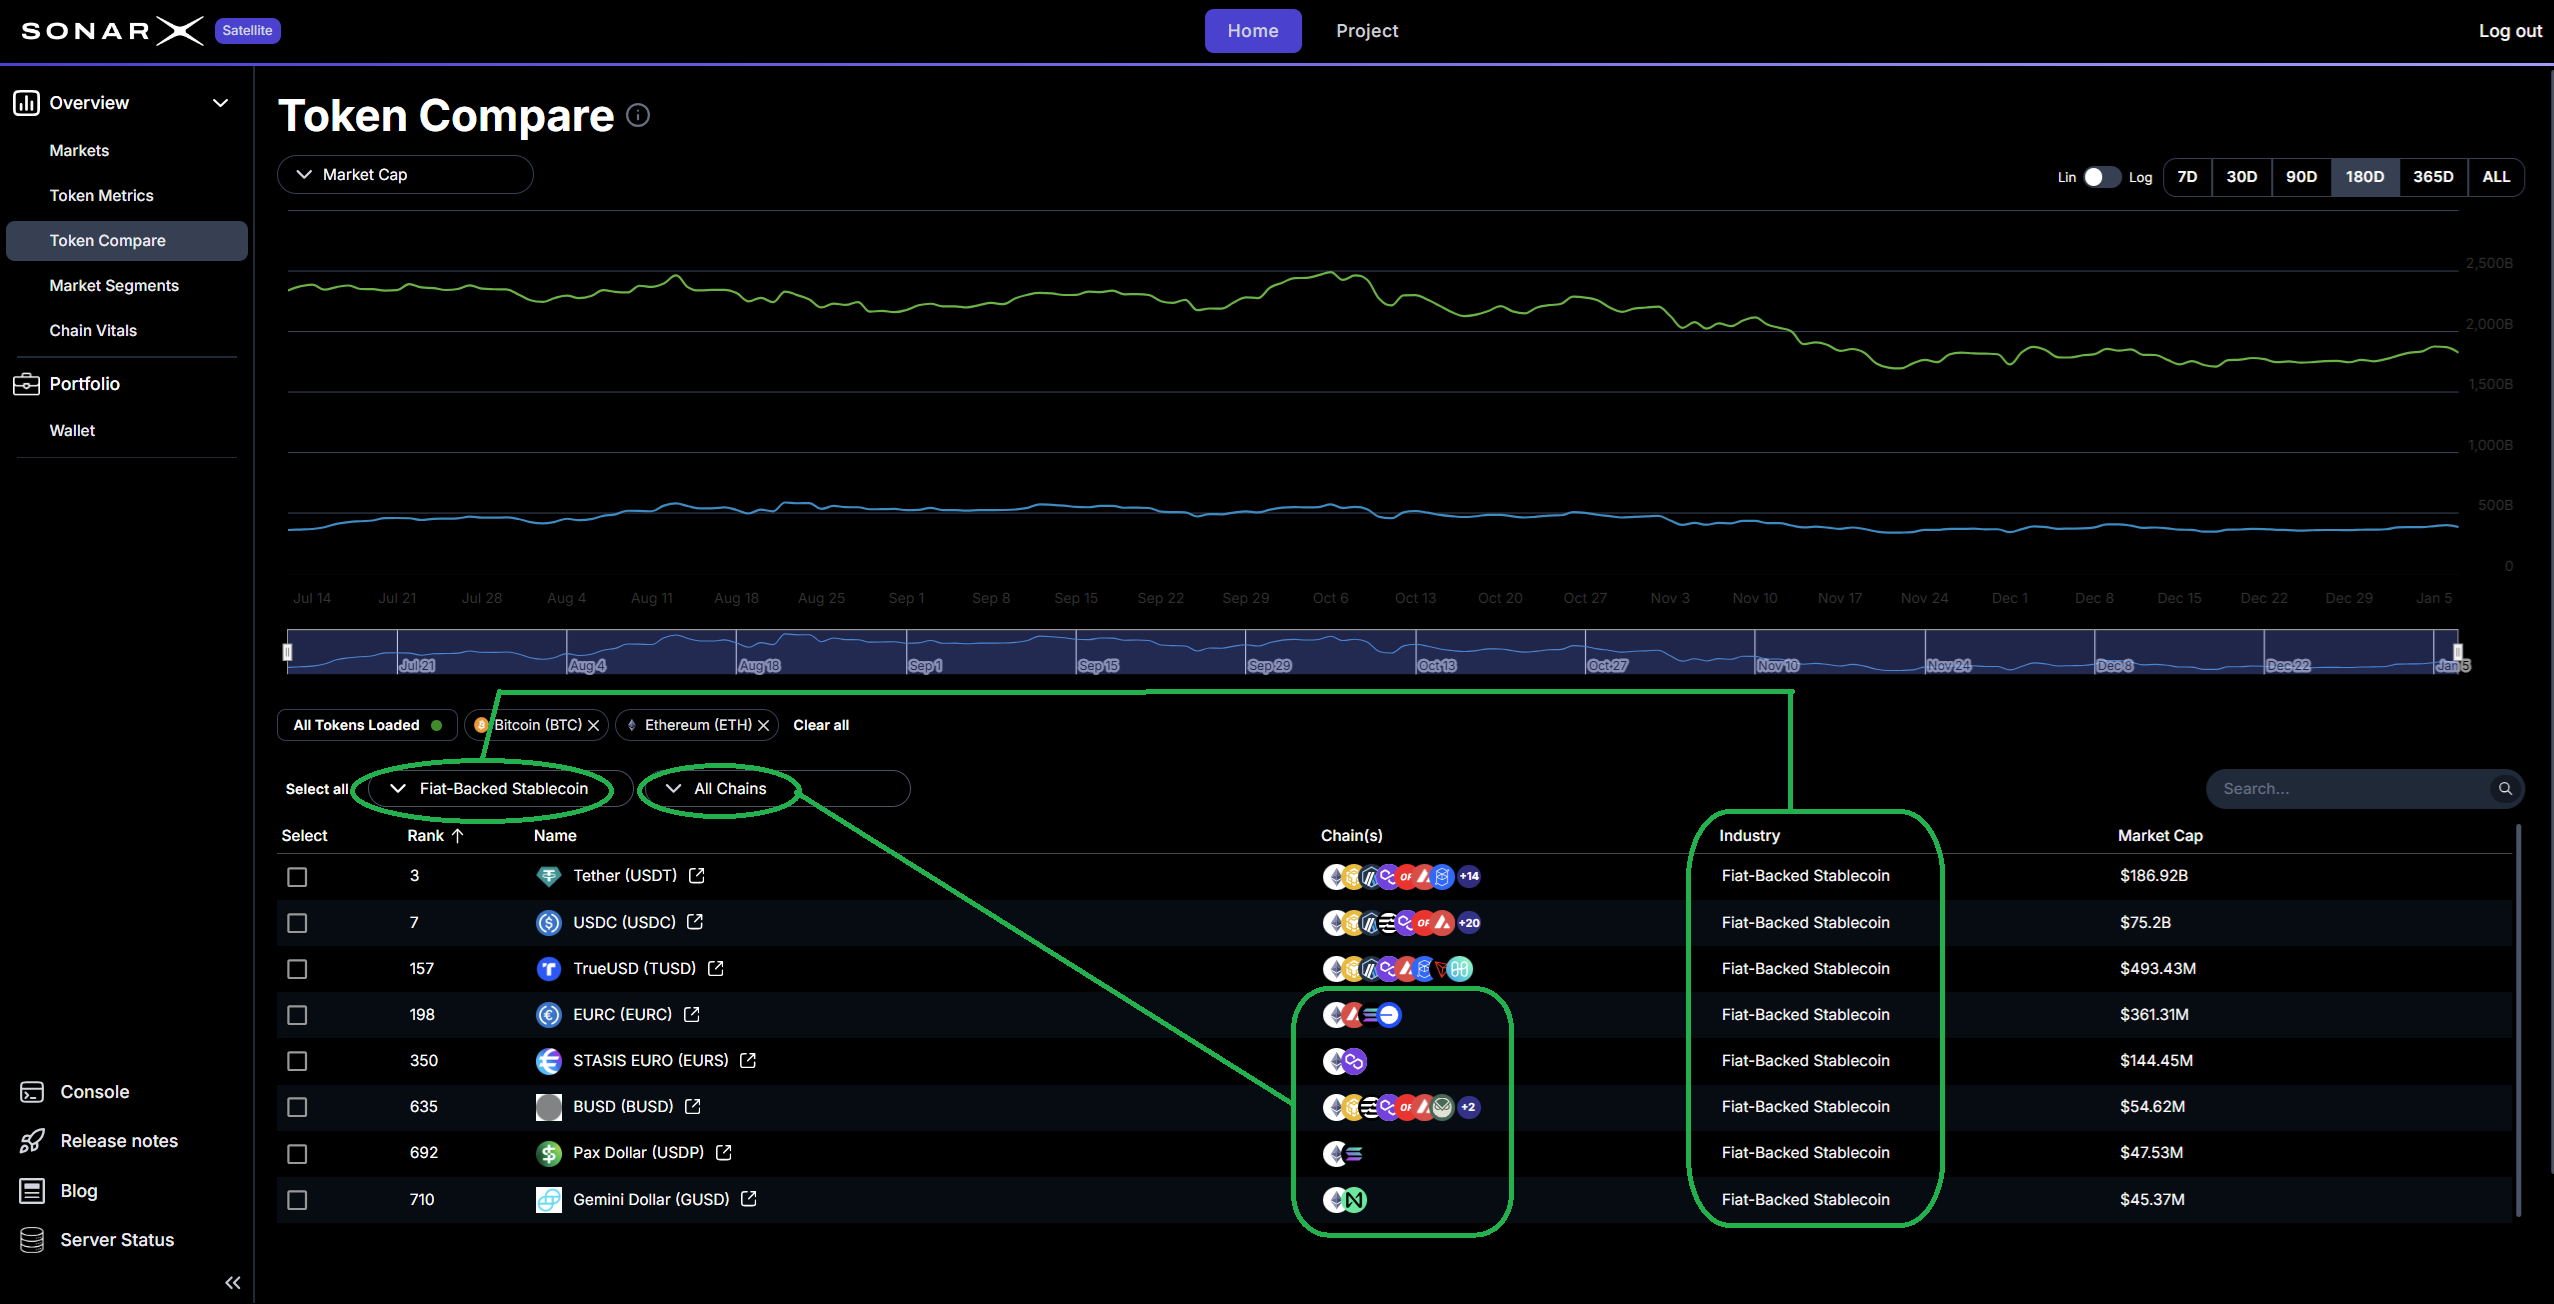Screen dimensions: 2554x1304
Task: Select the Portfolio icon in the sidebar
Action: point(26,383)
